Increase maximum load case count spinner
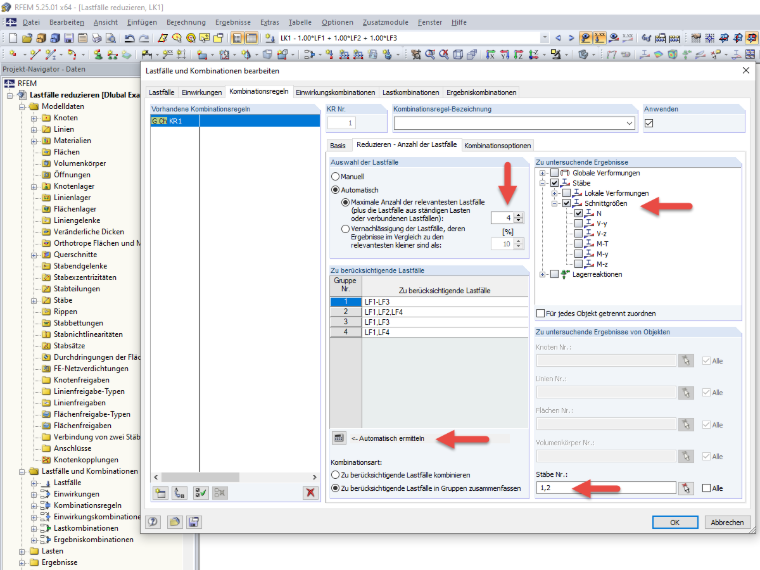 (x=519, y=215)
